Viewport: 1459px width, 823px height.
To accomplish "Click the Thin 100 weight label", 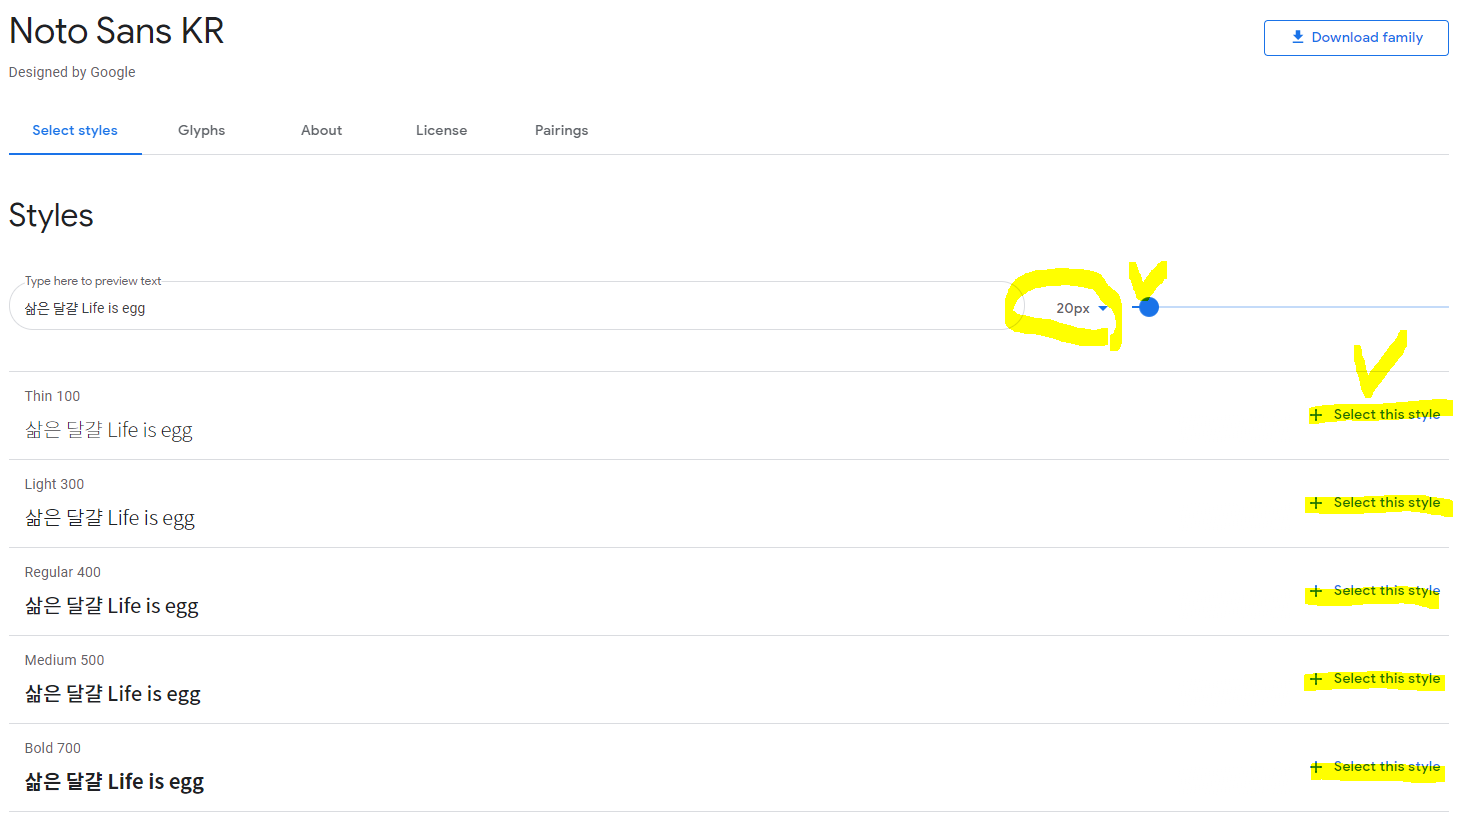I will [52, 396].
